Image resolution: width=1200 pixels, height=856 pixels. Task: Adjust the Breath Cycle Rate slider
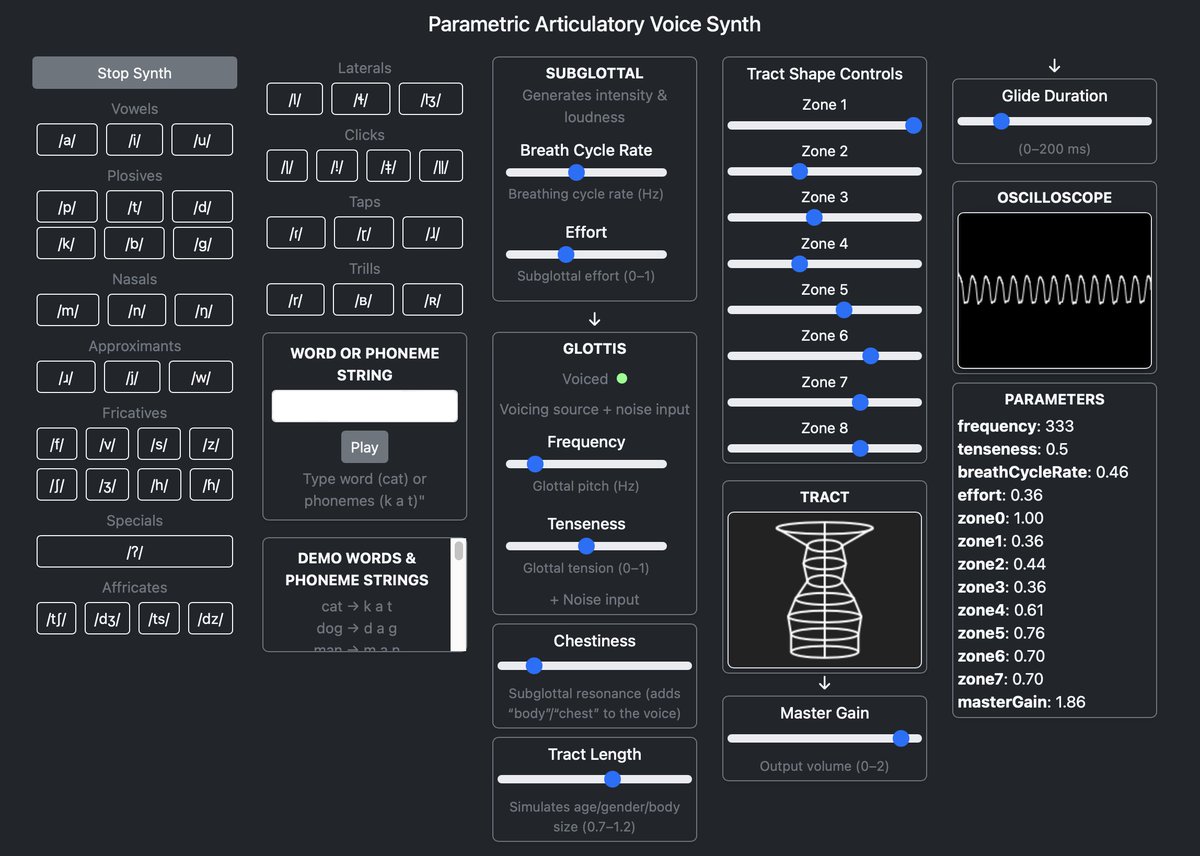click(x=586, y=172)
